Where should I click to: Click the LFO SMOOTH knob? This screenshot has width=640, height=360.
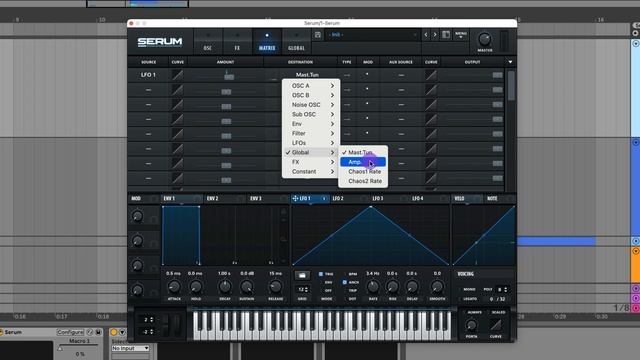pyautogui.click(x=437, y=287)
